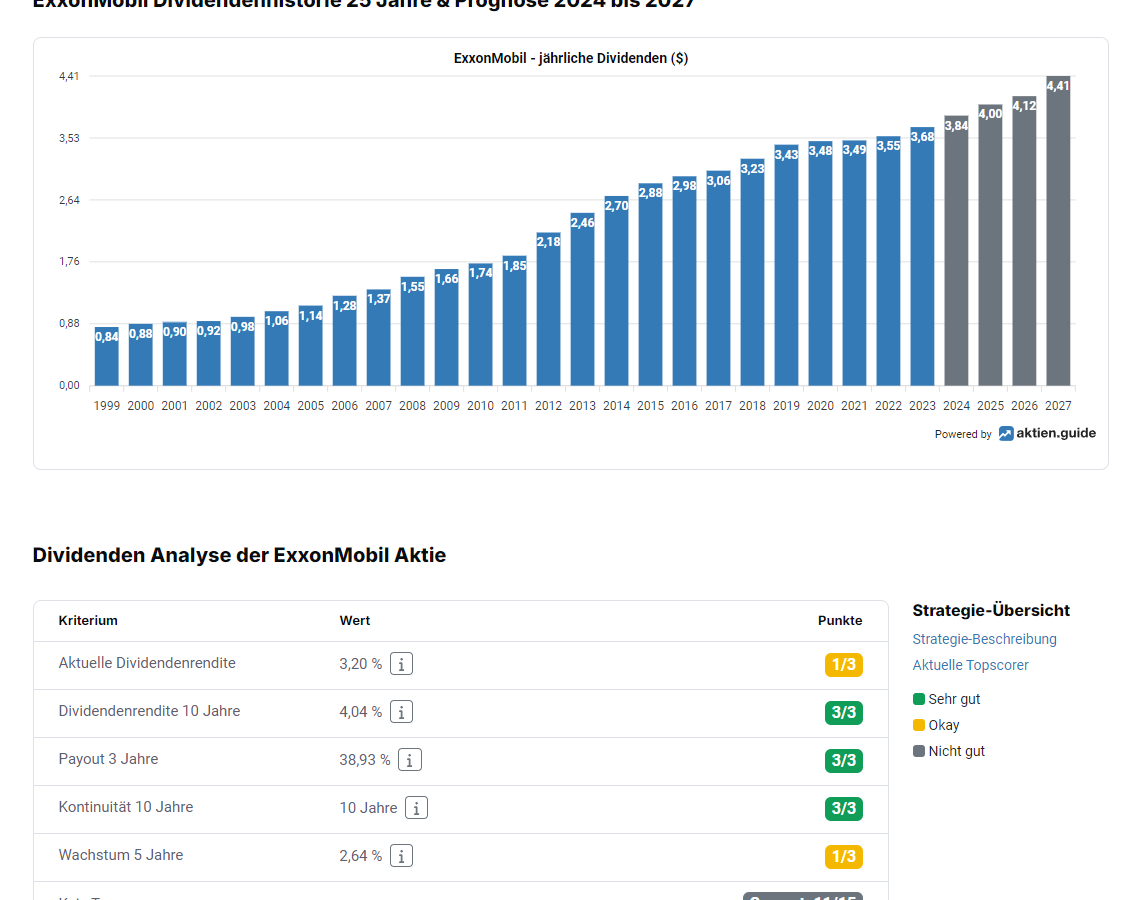Viewport: 1137px width, 900px height.
Task: Click the 'Punkte' column header
Action: coord(840,621)
